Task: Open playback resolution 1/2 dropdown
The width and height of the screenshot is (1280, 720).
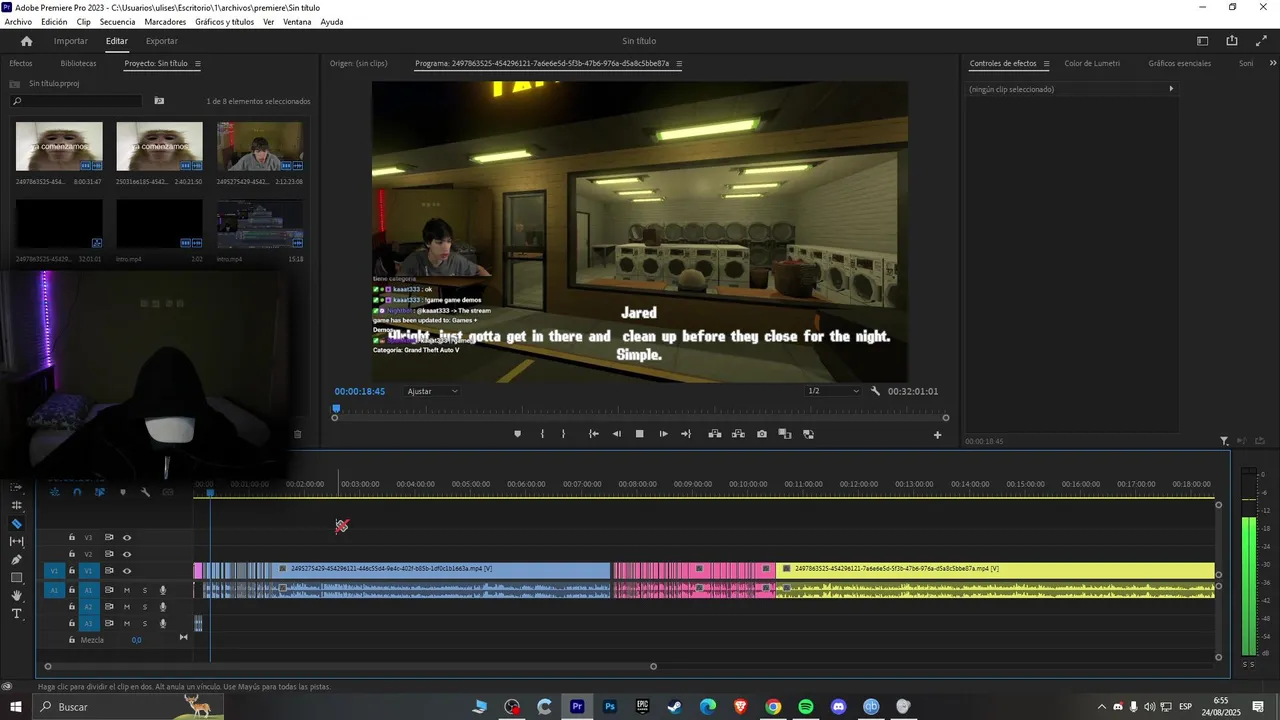Action: 833,391
